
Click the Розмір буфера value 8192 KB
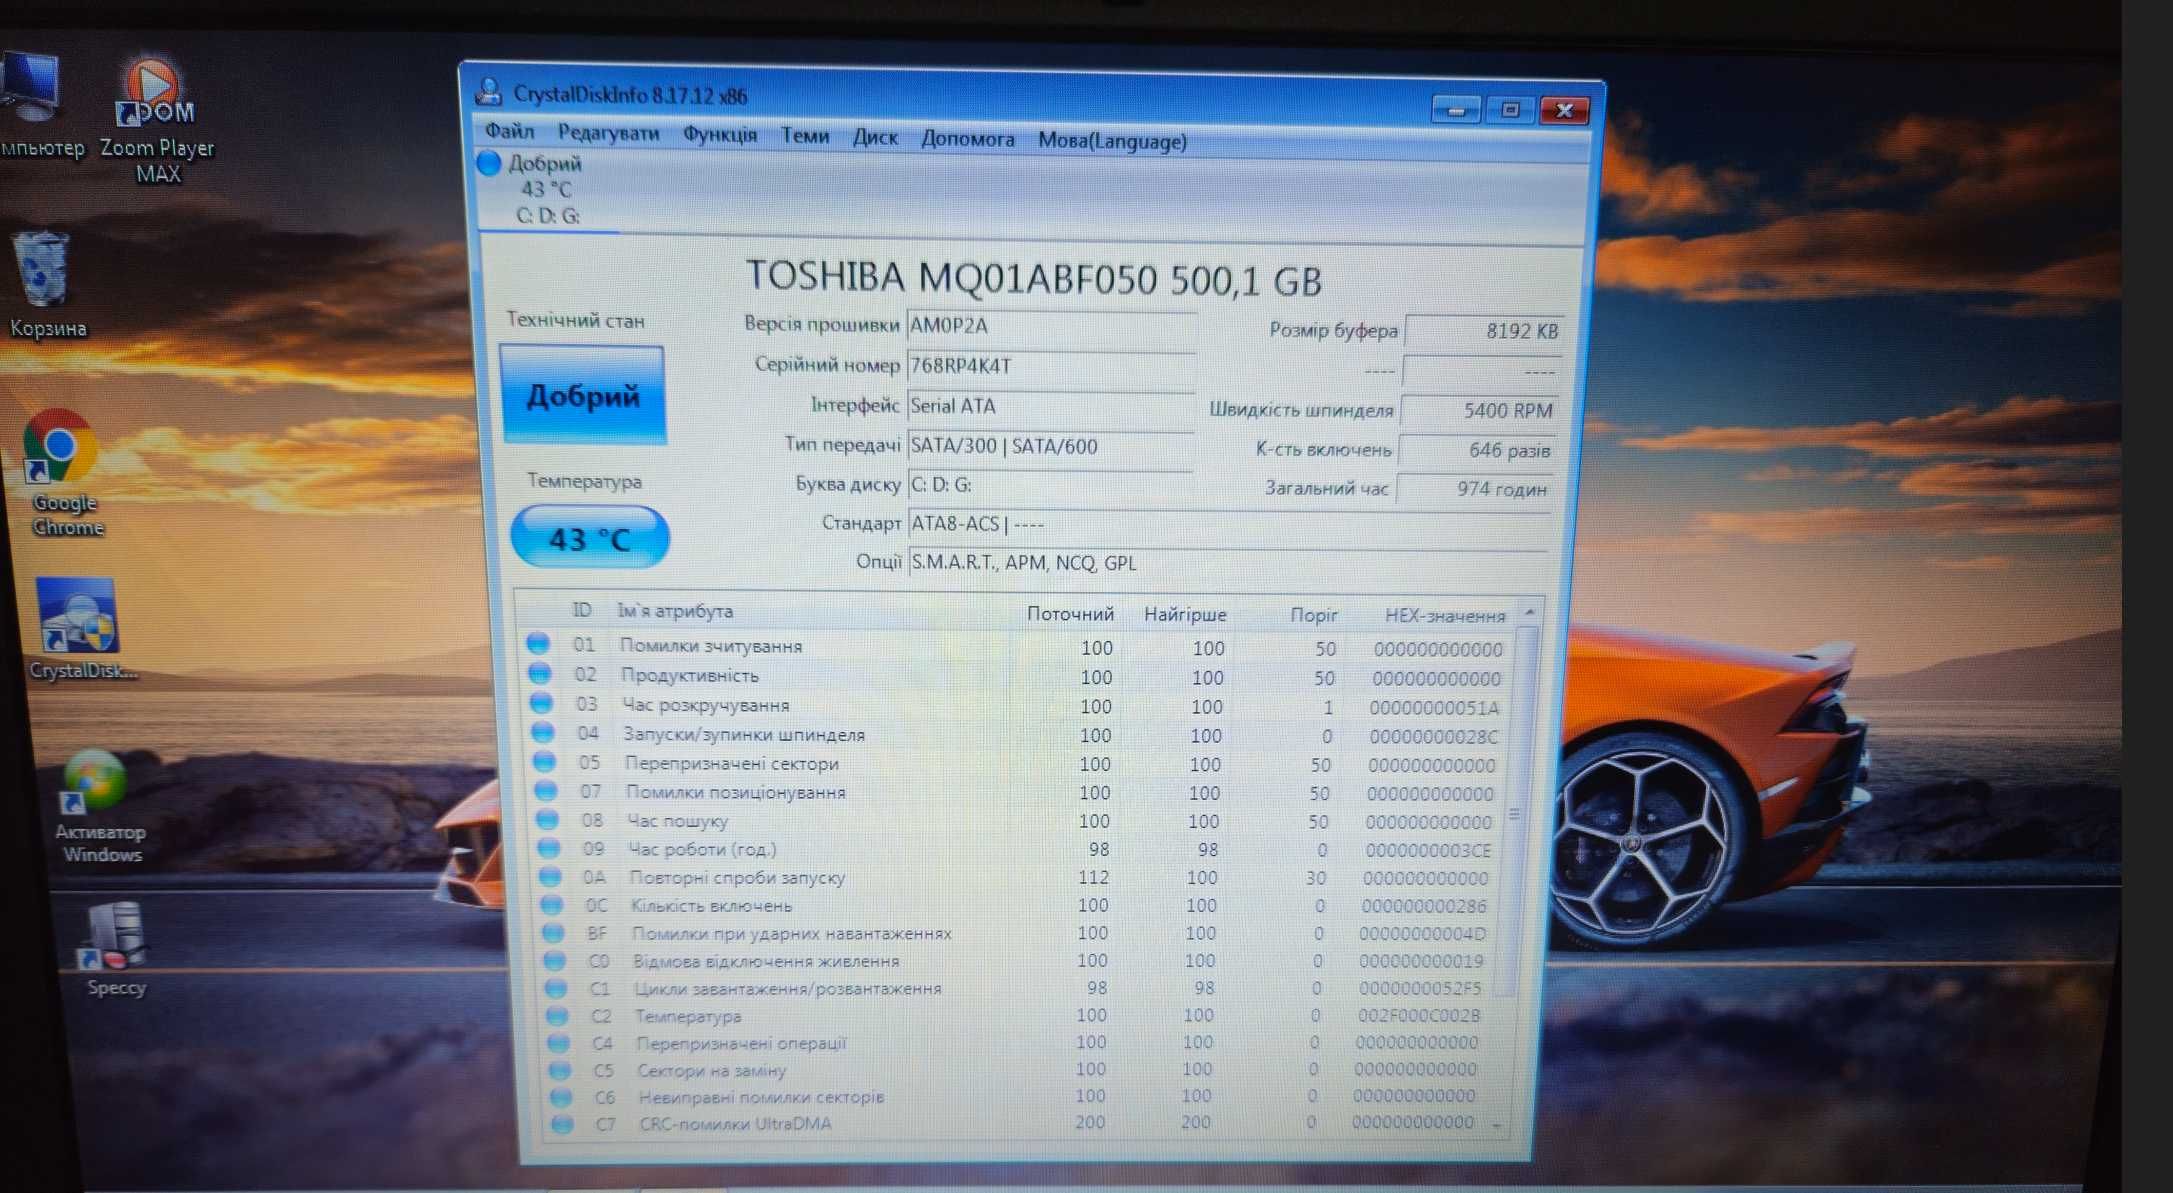(1484, 331)
